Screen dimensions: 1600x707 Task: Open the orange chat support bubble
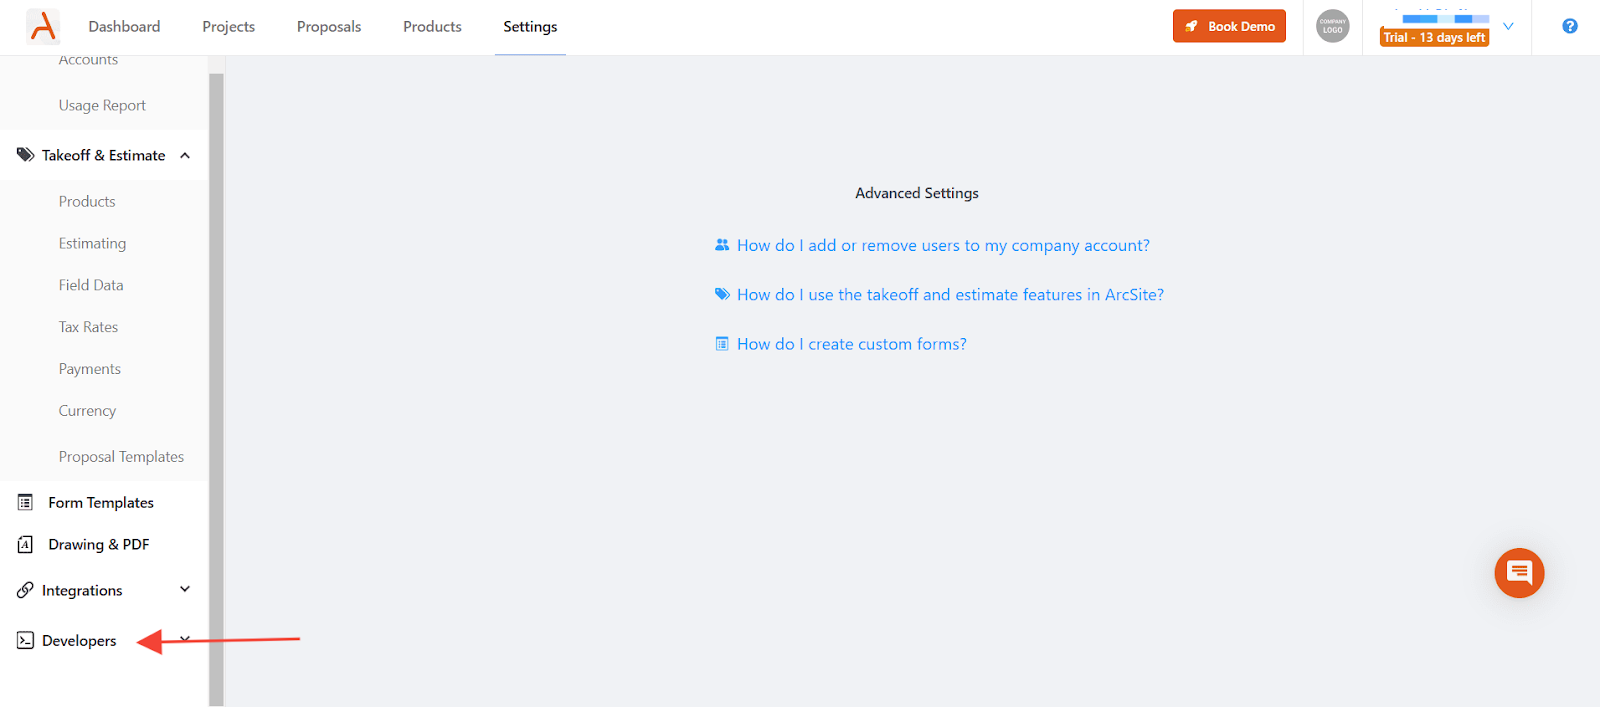(1519, 573)
